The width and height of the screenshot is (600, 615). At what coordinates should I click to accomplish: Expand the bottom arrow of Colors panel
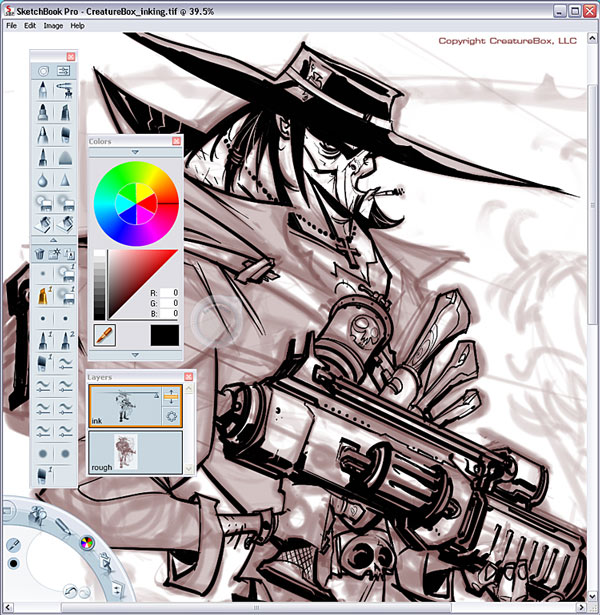135,355
